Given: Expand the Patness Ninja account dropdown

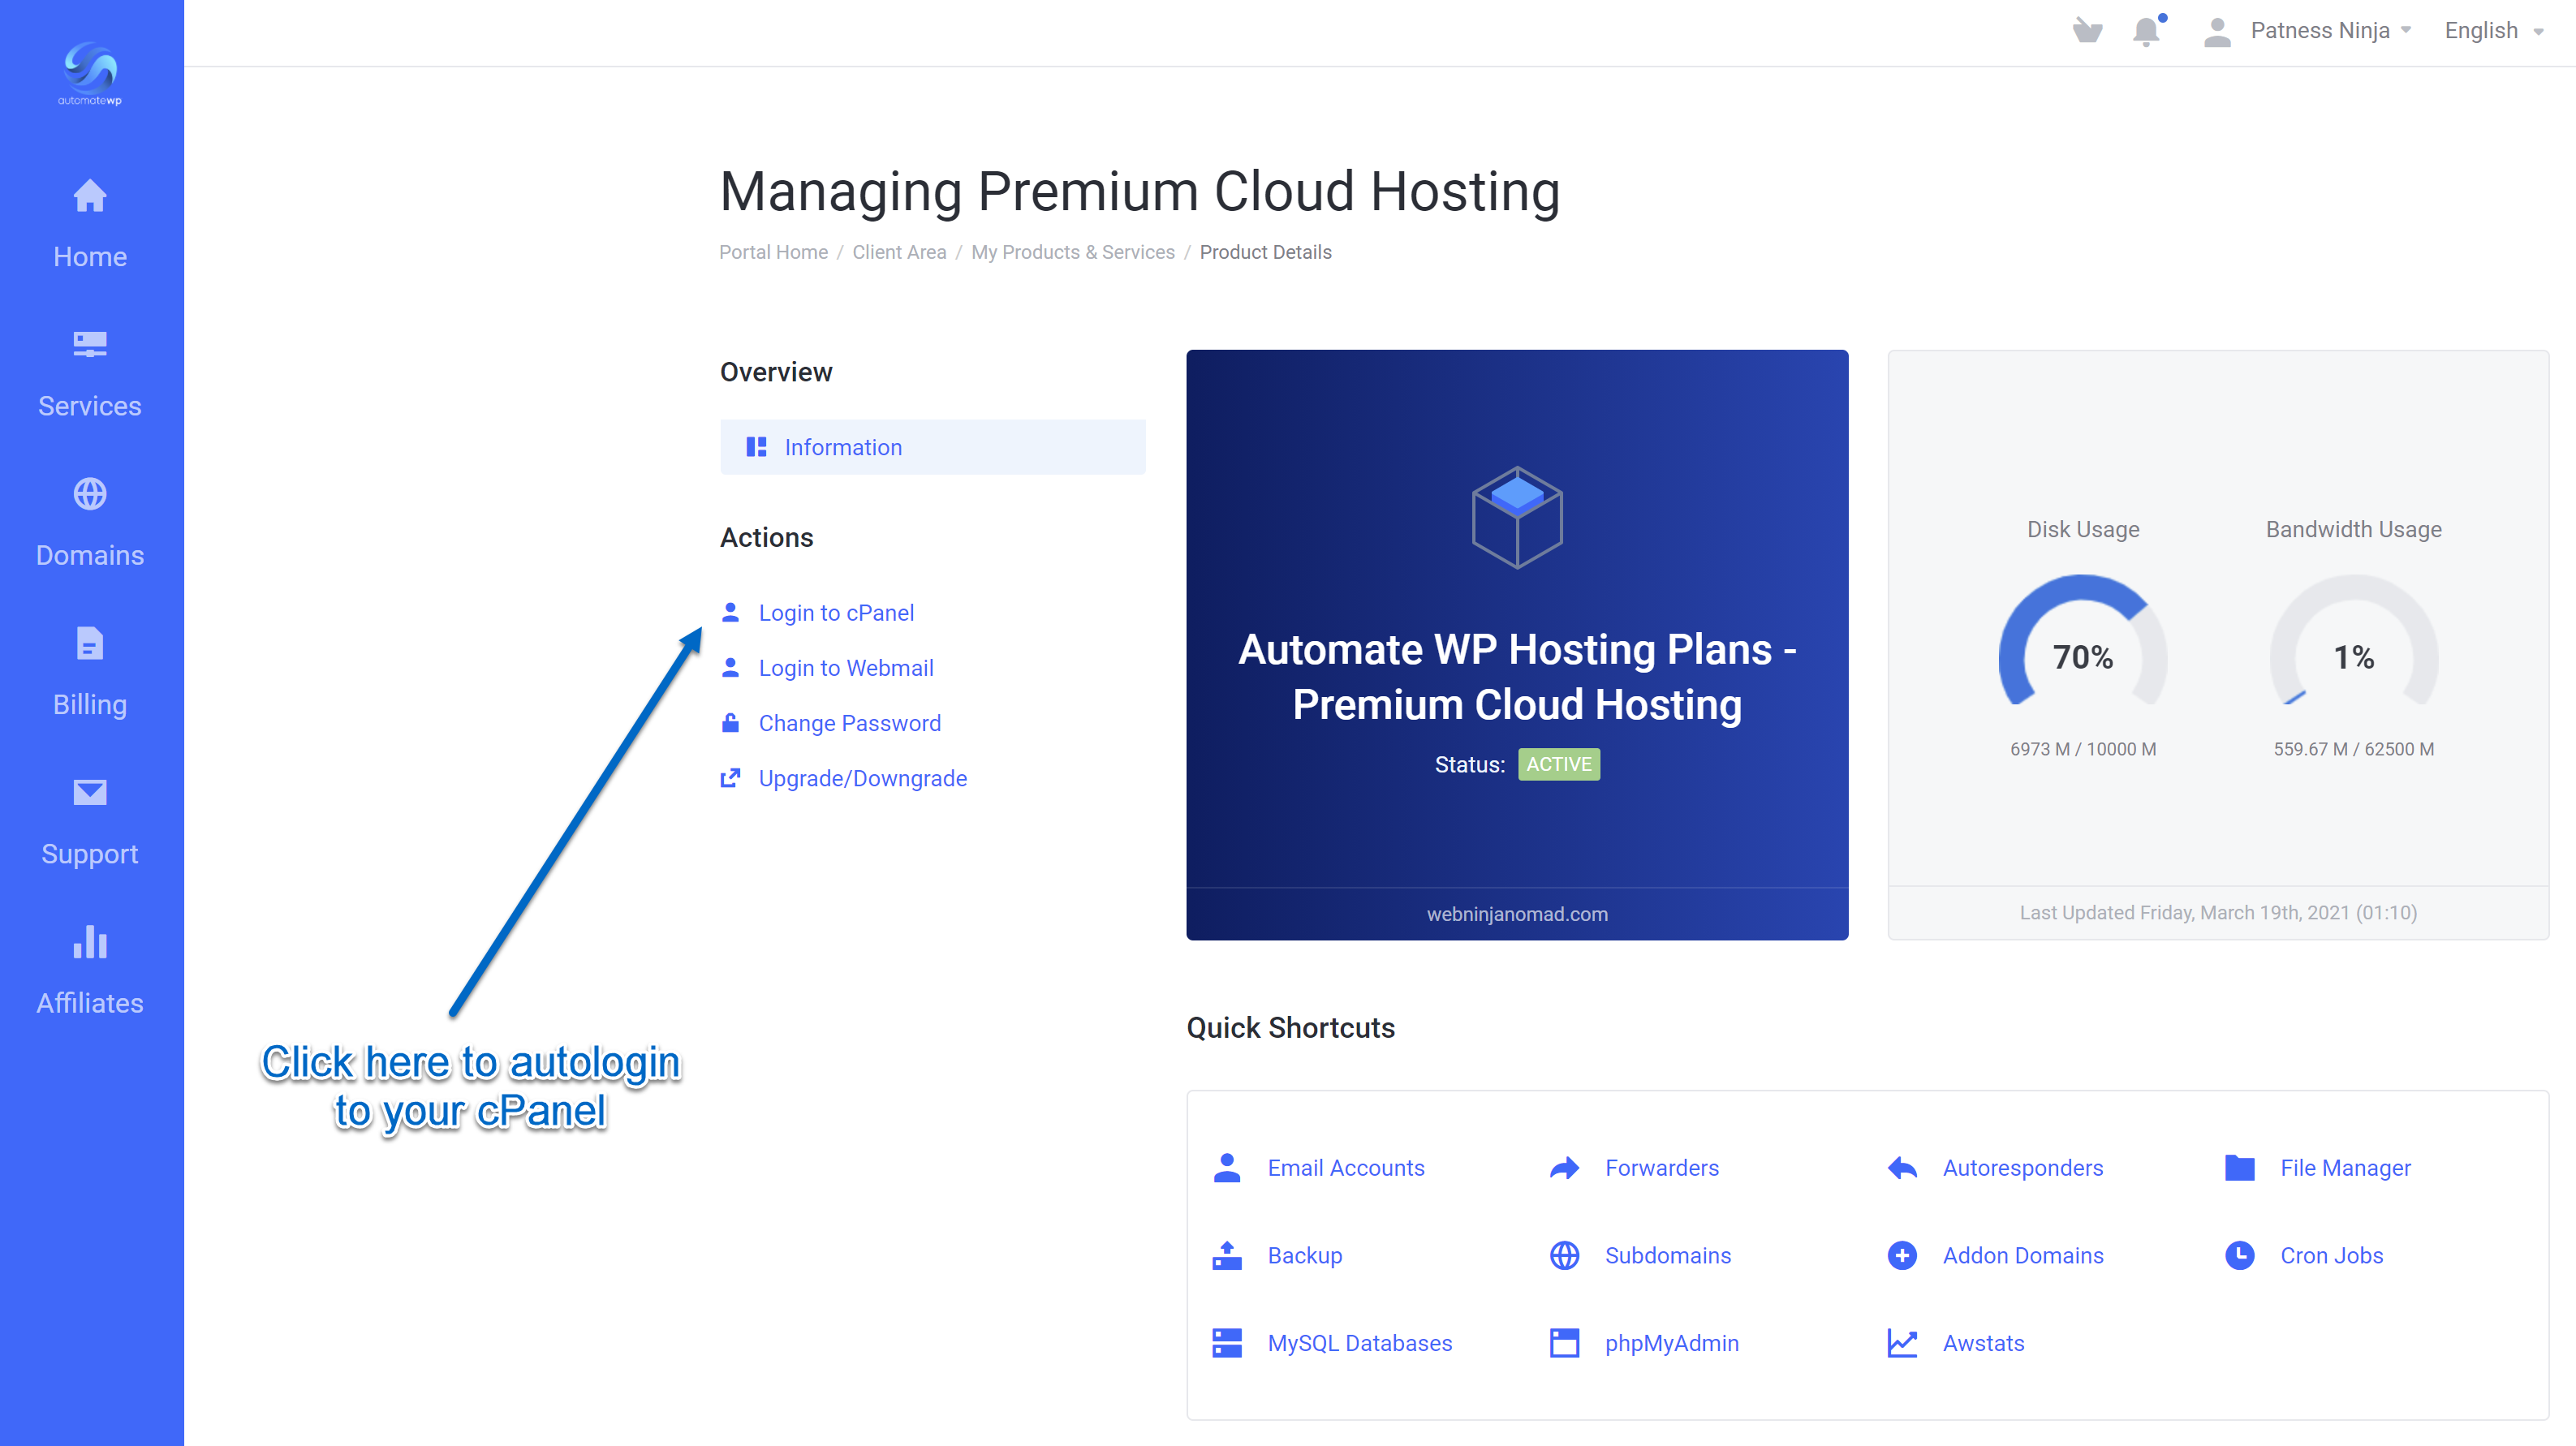Looking at the screenshot, I should click(2331, 31).
